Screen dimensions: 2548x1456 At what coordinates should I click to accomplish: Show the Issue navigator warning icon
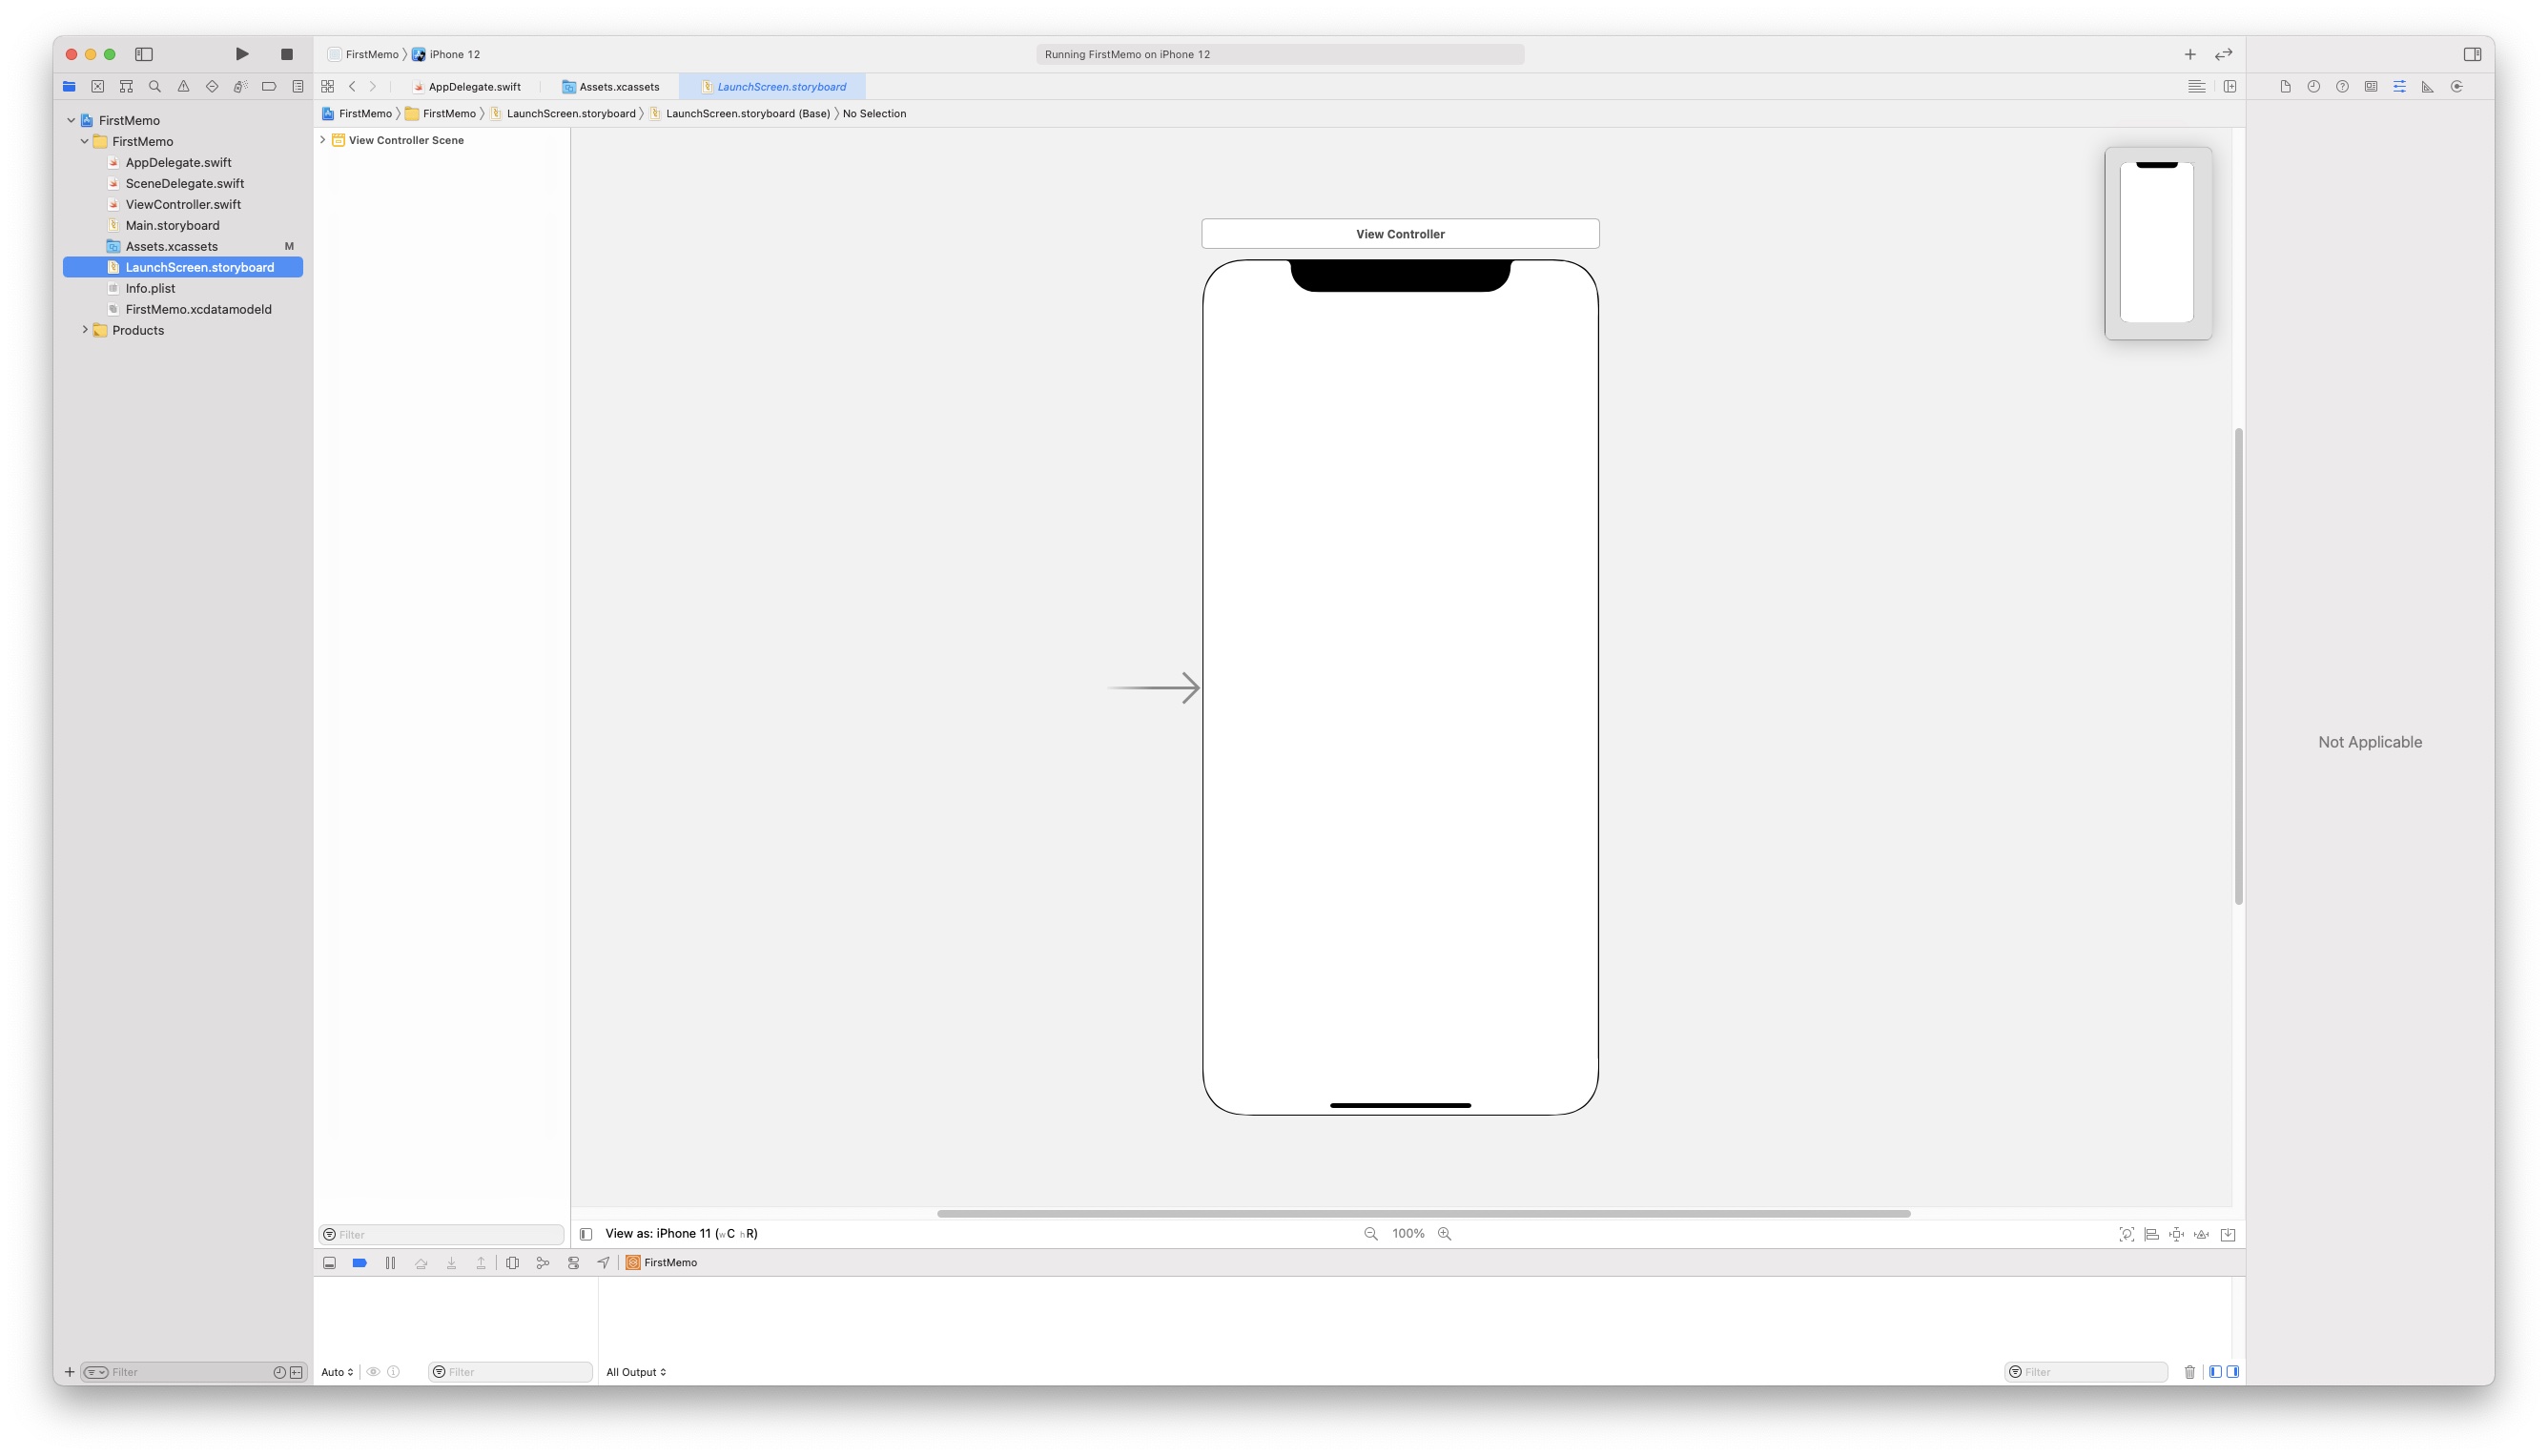pyautogui.click(x=183, y=87)
